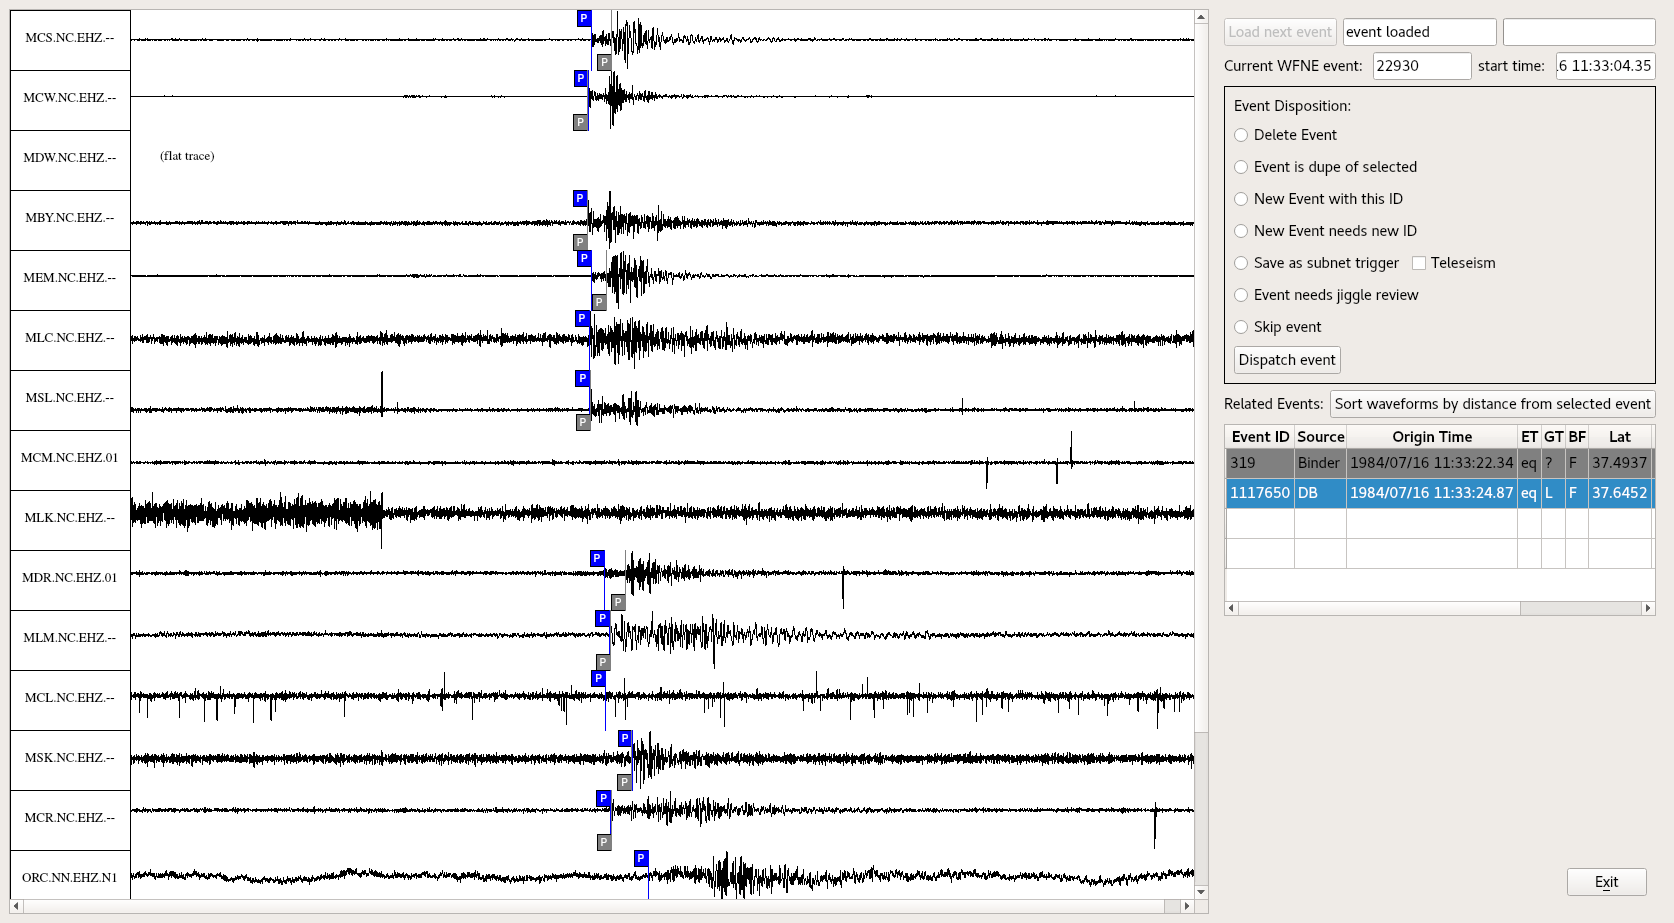
Task: Select blue P pick on MCR.NC.EHZ trace
Action: point(604,798)
